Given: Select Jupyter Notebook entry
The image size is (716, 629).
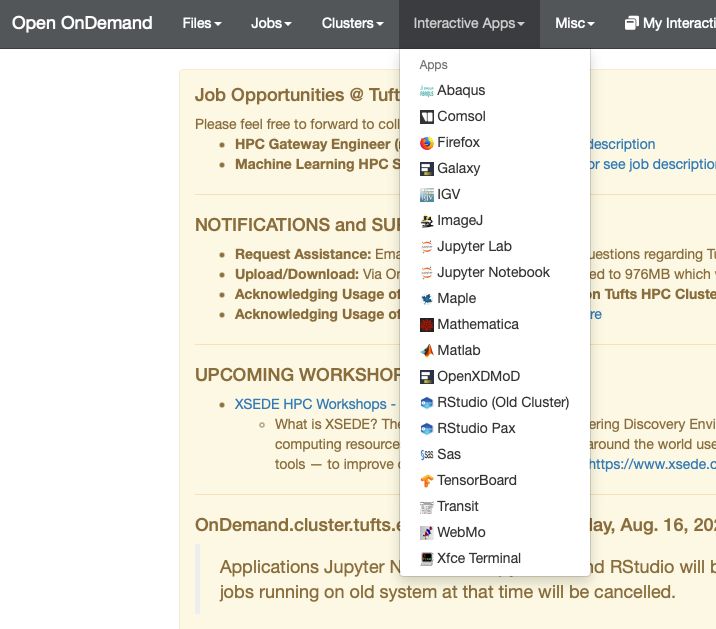Looking at the screenshot, I should point(495,273).
